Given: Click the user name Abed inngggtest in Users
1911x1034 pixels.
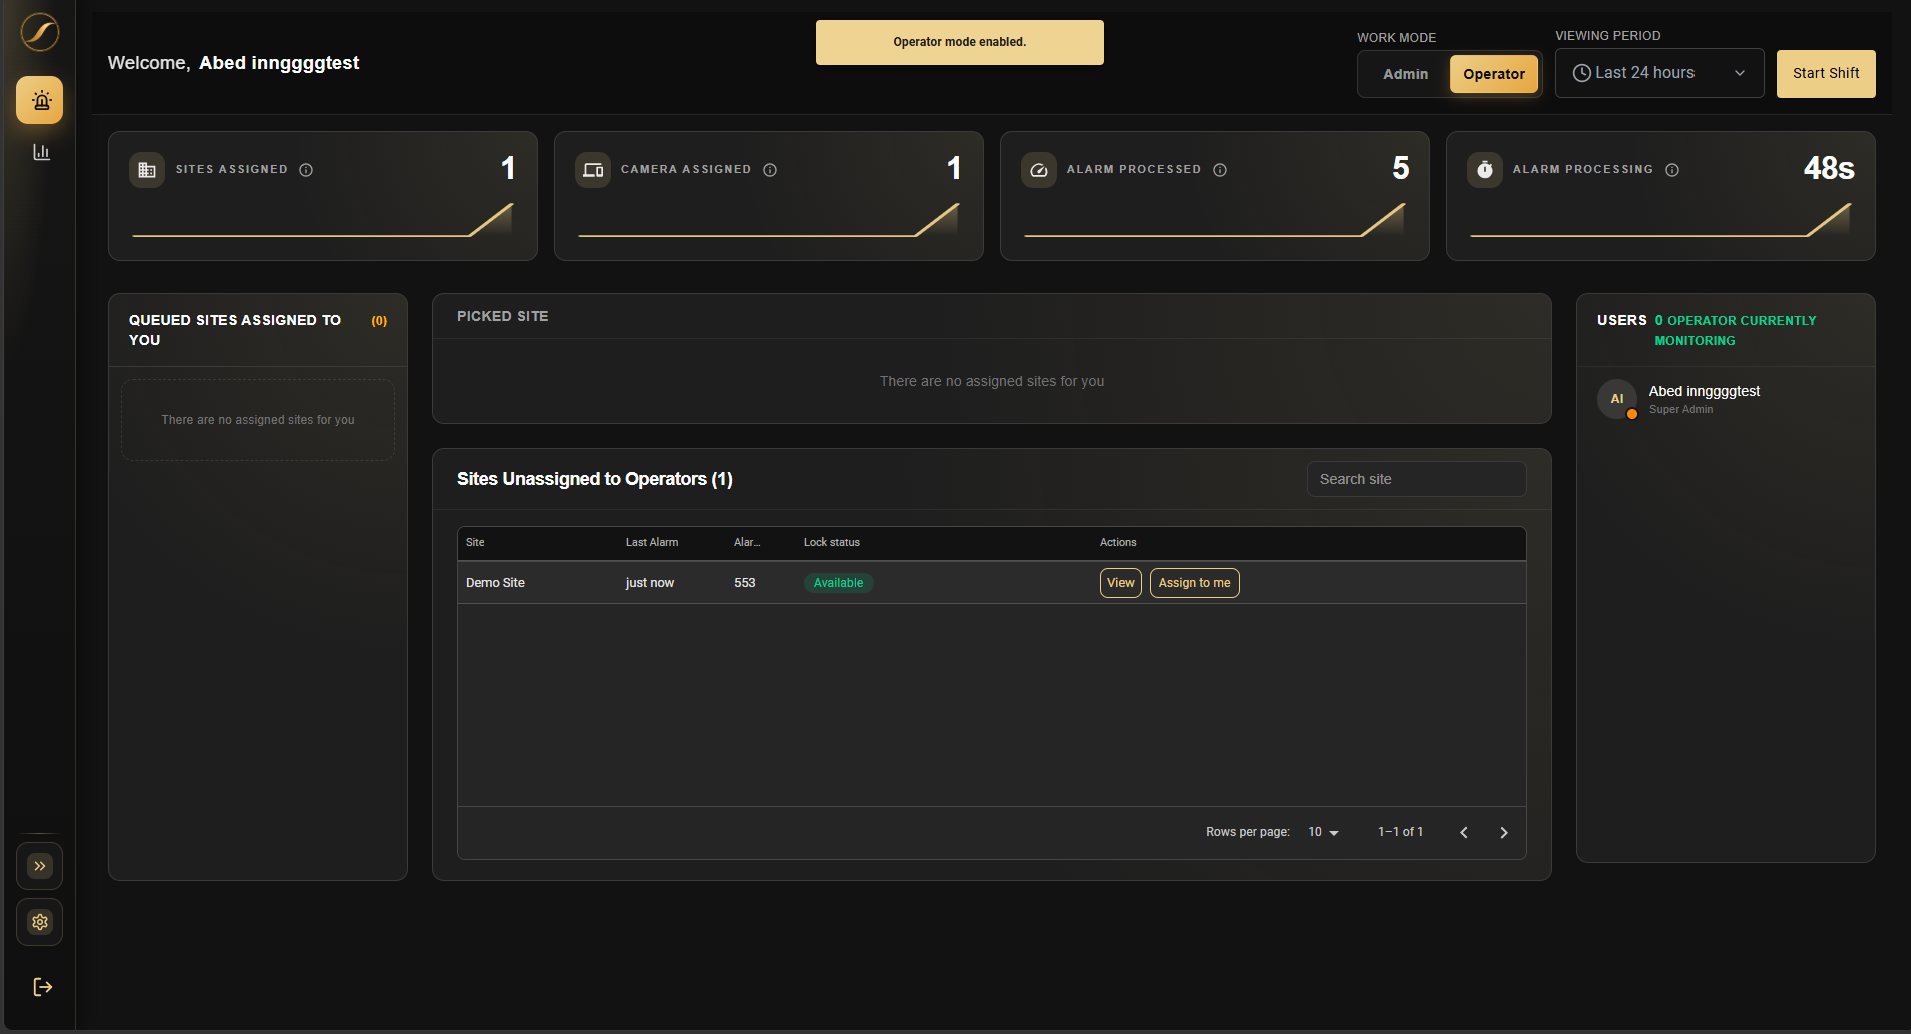Looking at the screenshot, I should coord(1704,391).
